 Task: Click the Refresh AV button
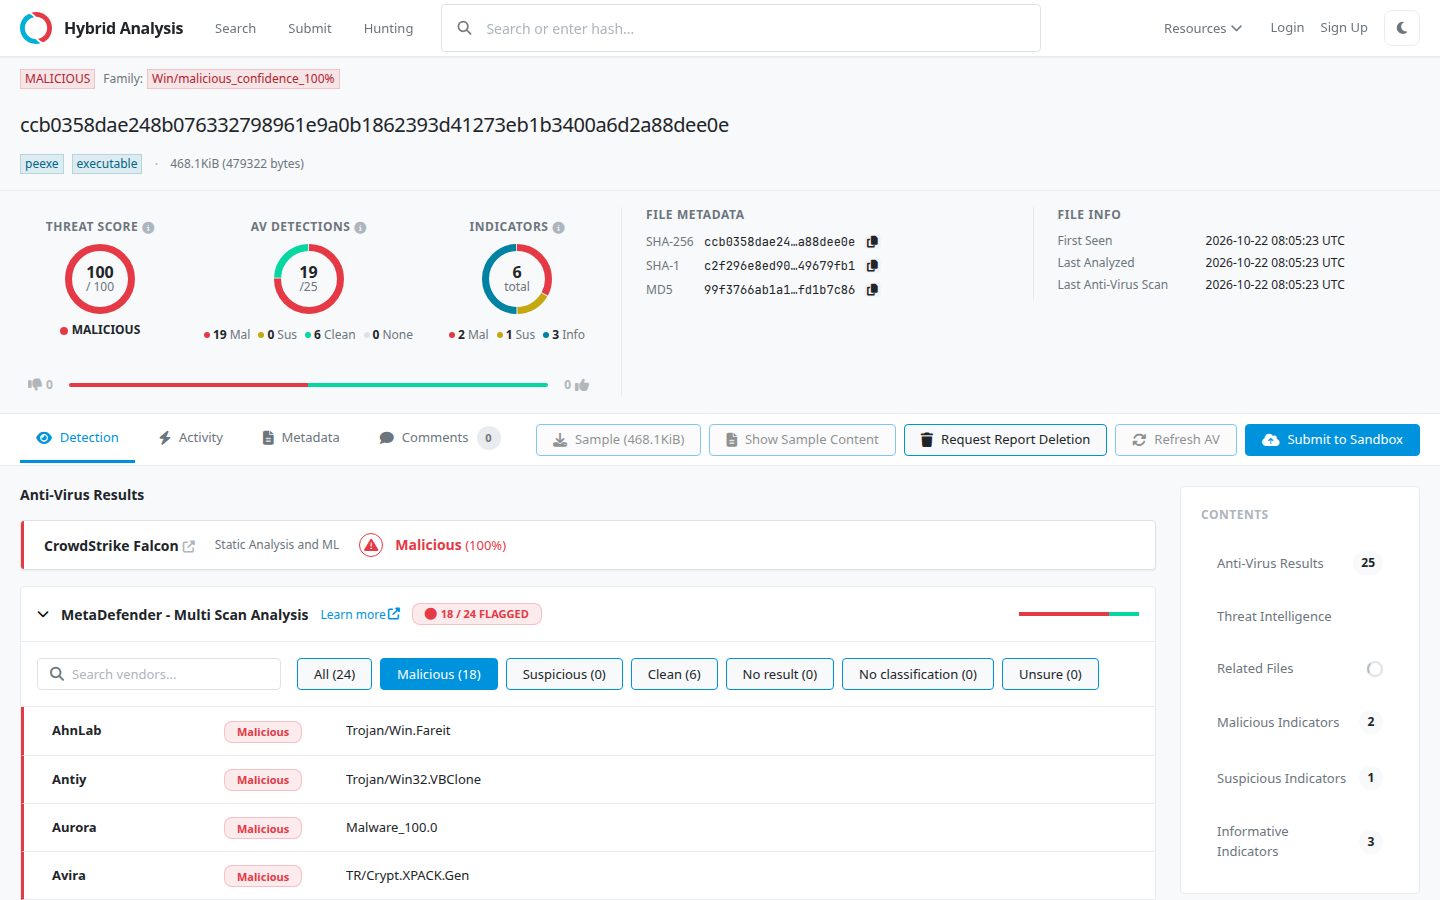[x=1176, y=440]
